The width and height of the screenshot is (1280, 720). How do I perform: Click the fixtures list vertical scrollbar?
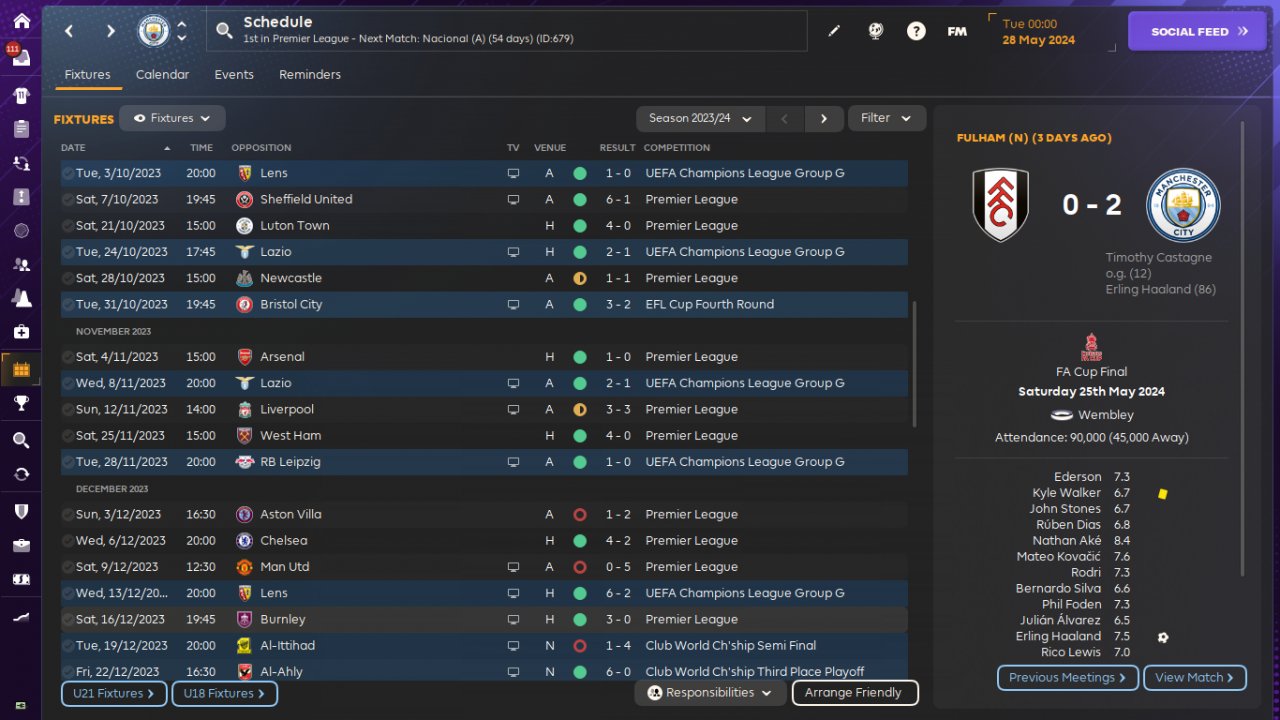click(915, 365)
